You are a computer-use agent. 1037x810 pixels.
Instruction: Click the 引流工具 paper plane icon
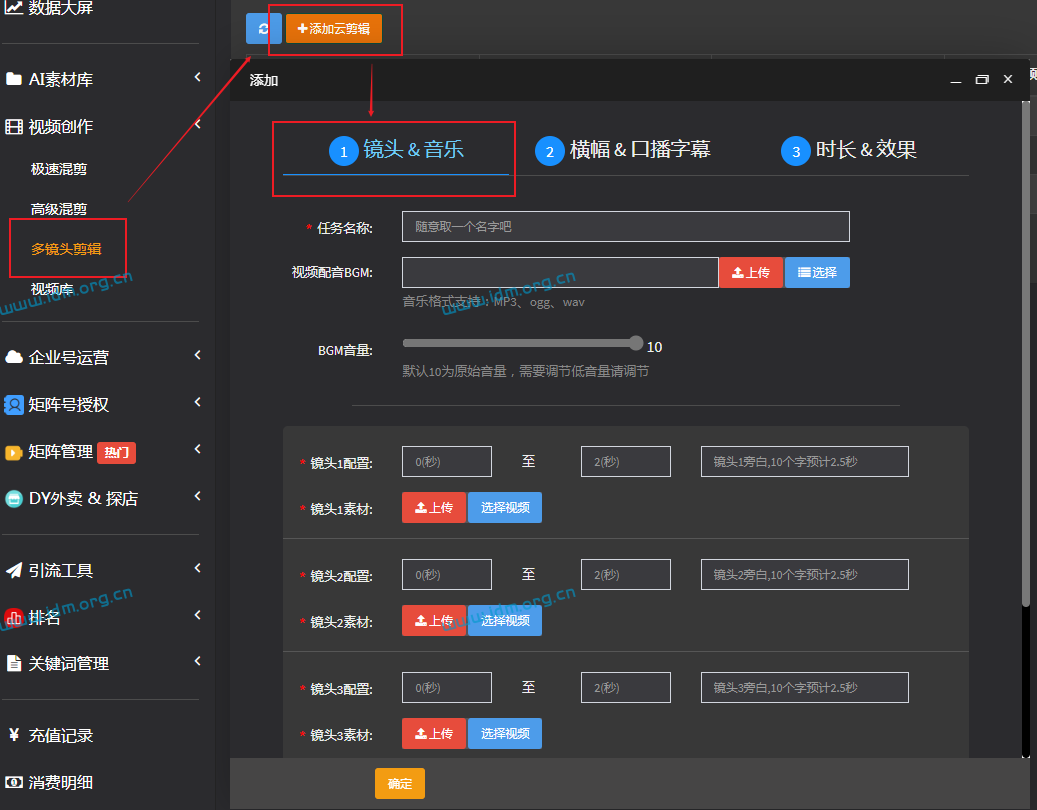(14, 570)
